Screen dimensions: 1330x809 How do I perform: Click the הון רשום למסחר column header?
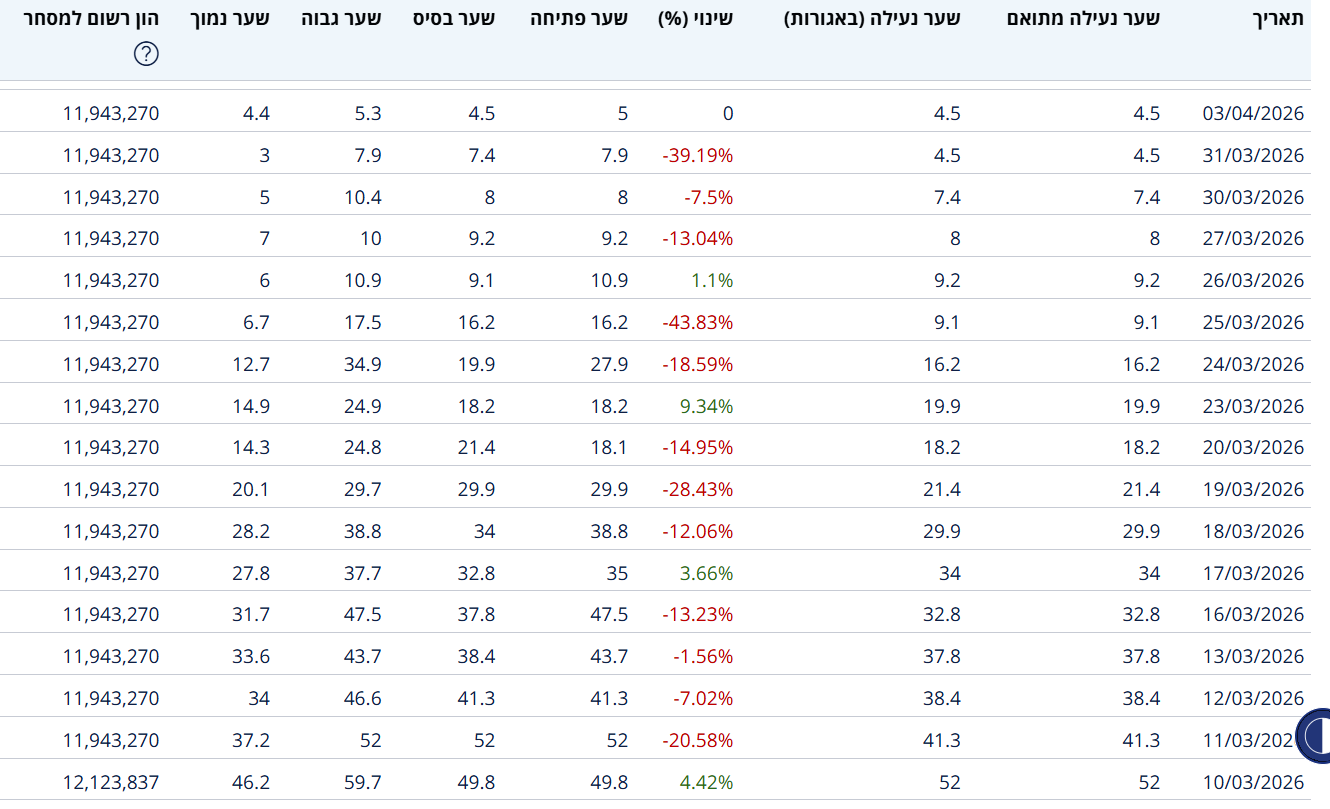(x=91, y=17)
